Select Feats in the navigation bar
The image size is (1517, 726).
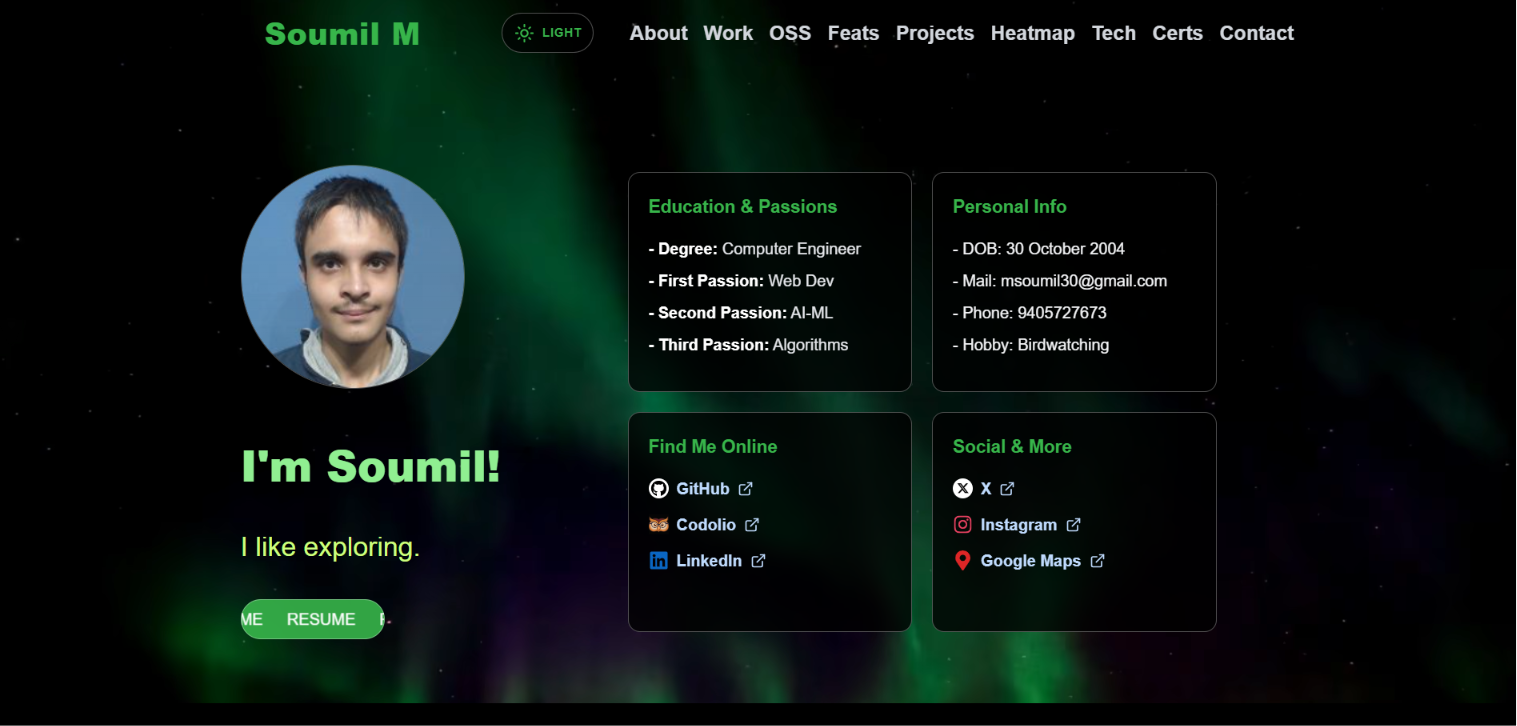click(x=853, y=33)
